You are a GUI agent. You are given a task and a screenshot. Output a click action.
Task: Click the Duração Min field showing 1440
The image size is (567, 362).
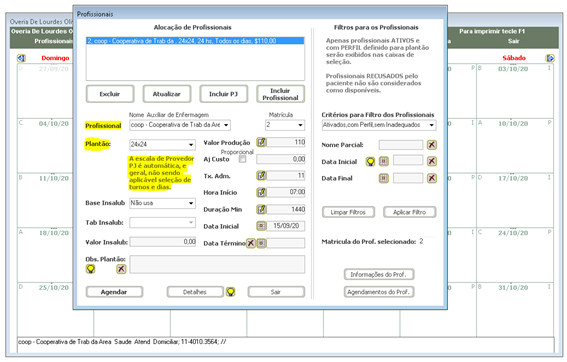point(286,209)
